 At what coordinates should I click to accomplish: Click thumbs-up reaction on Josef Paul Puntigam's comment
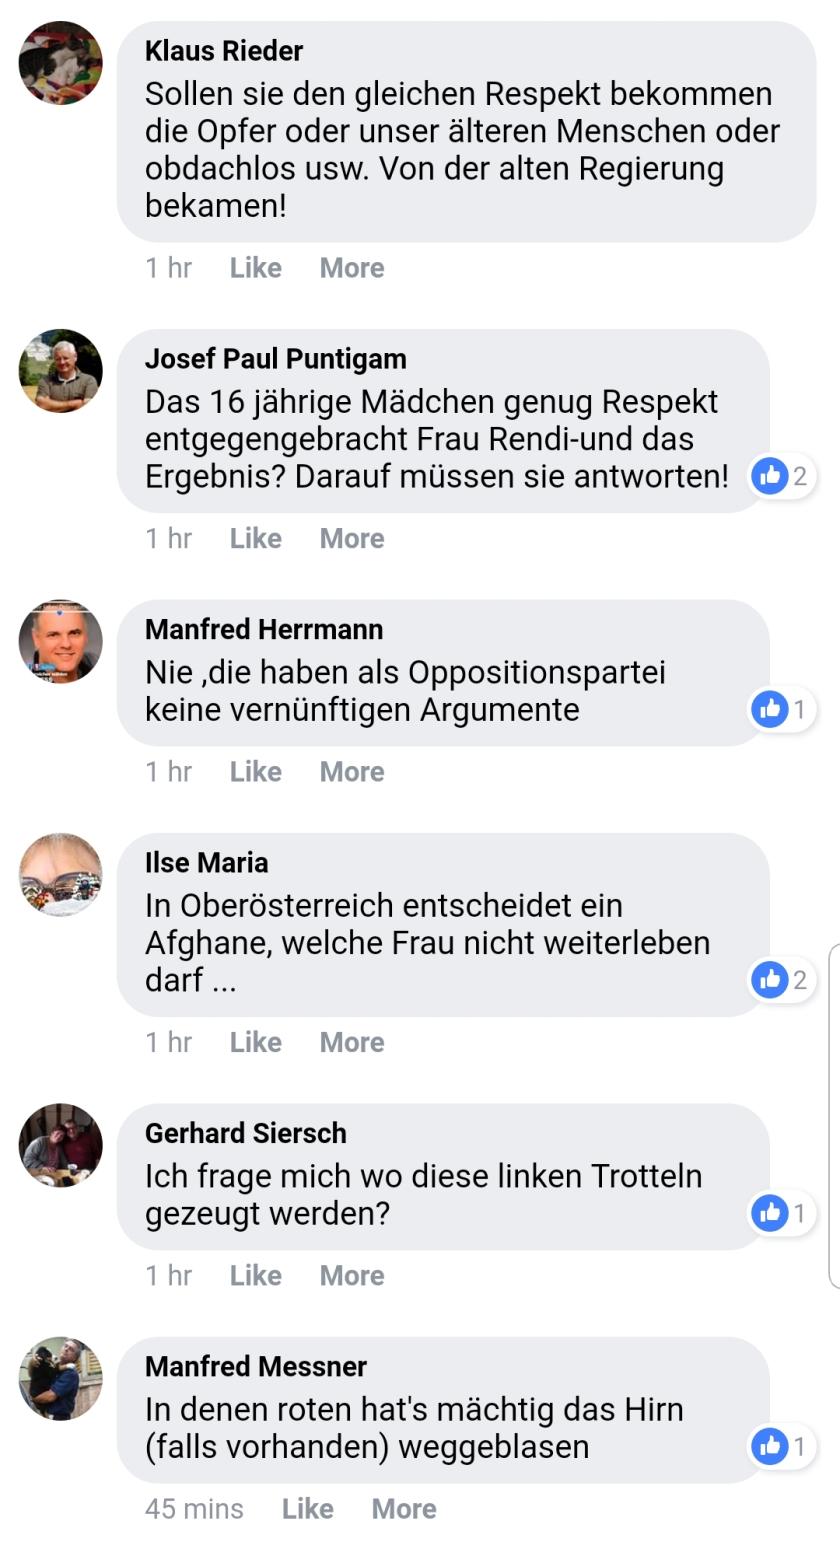tap(769, 476)
